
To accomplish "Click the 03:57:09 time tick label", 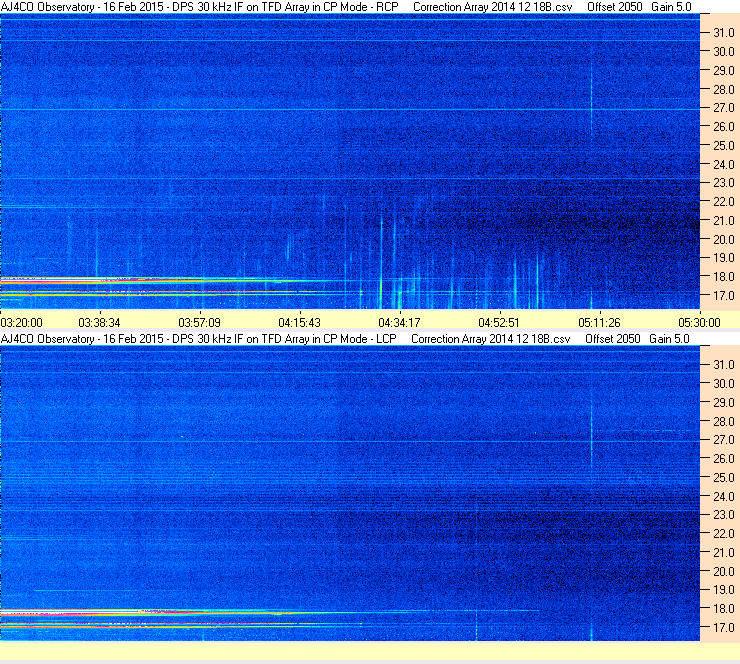I will pos(199,323).
